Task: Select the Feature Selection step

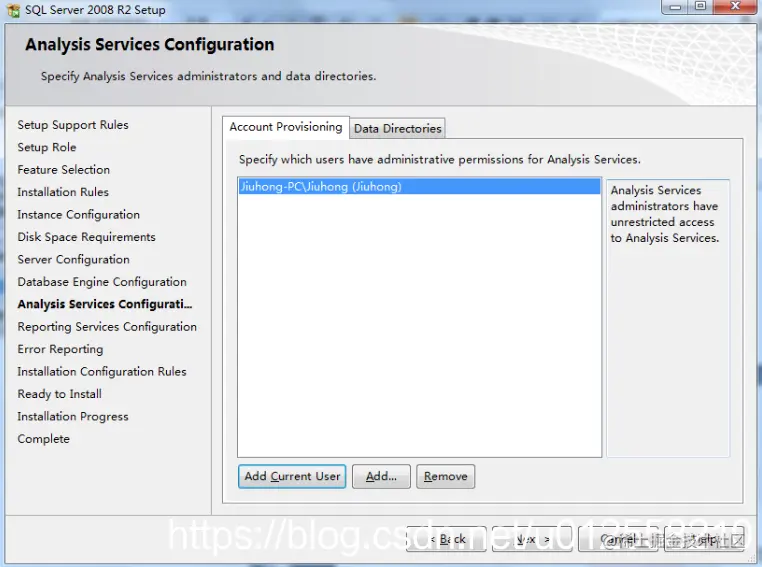Action: coord(64,170)
